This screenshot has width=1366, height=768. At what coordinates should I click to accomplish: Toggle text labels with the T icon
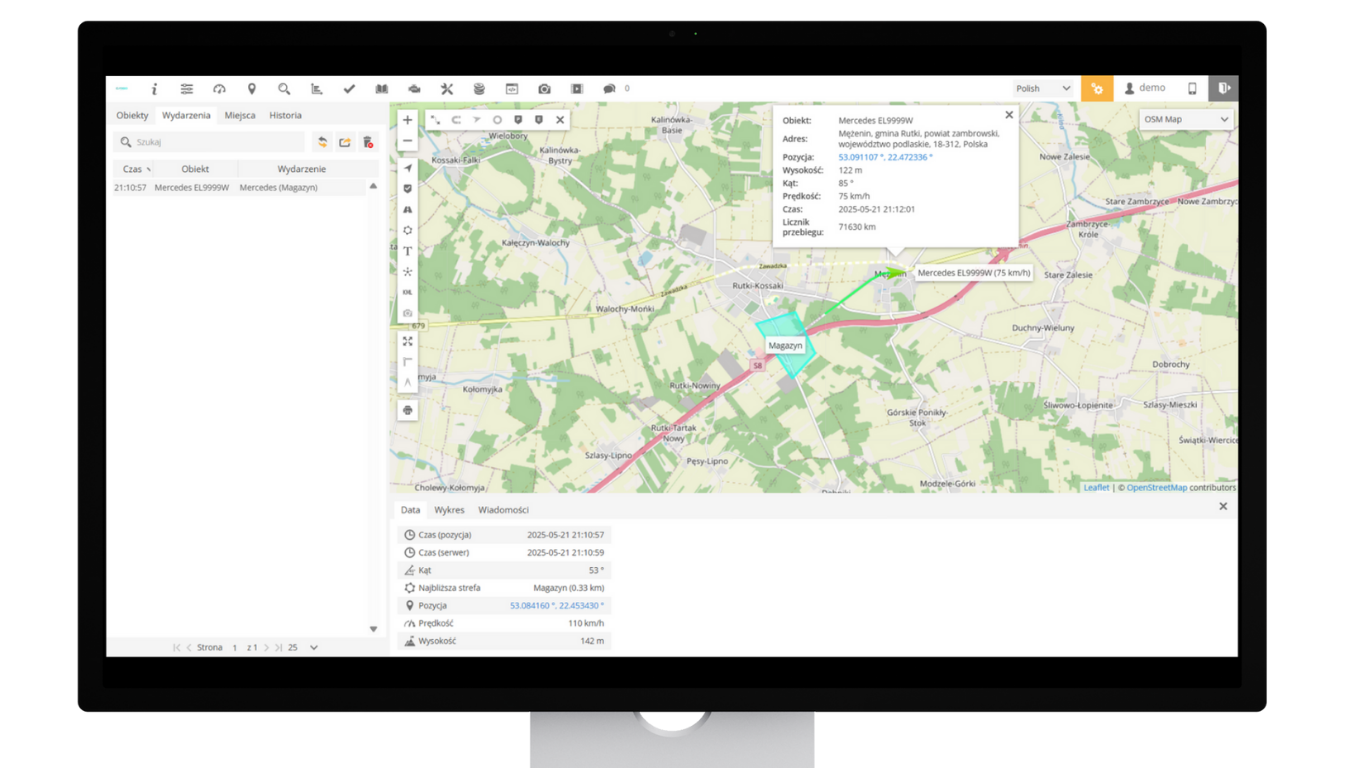(x=408, y=251)
